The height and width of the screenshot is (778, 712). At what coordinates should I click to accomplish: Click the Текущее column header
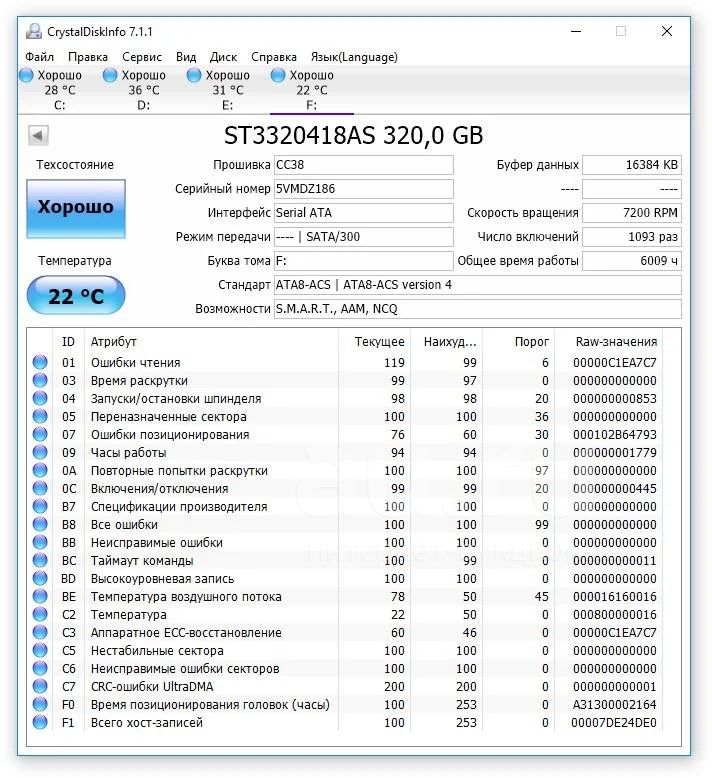pyautogui.click(x=374, y=342)
